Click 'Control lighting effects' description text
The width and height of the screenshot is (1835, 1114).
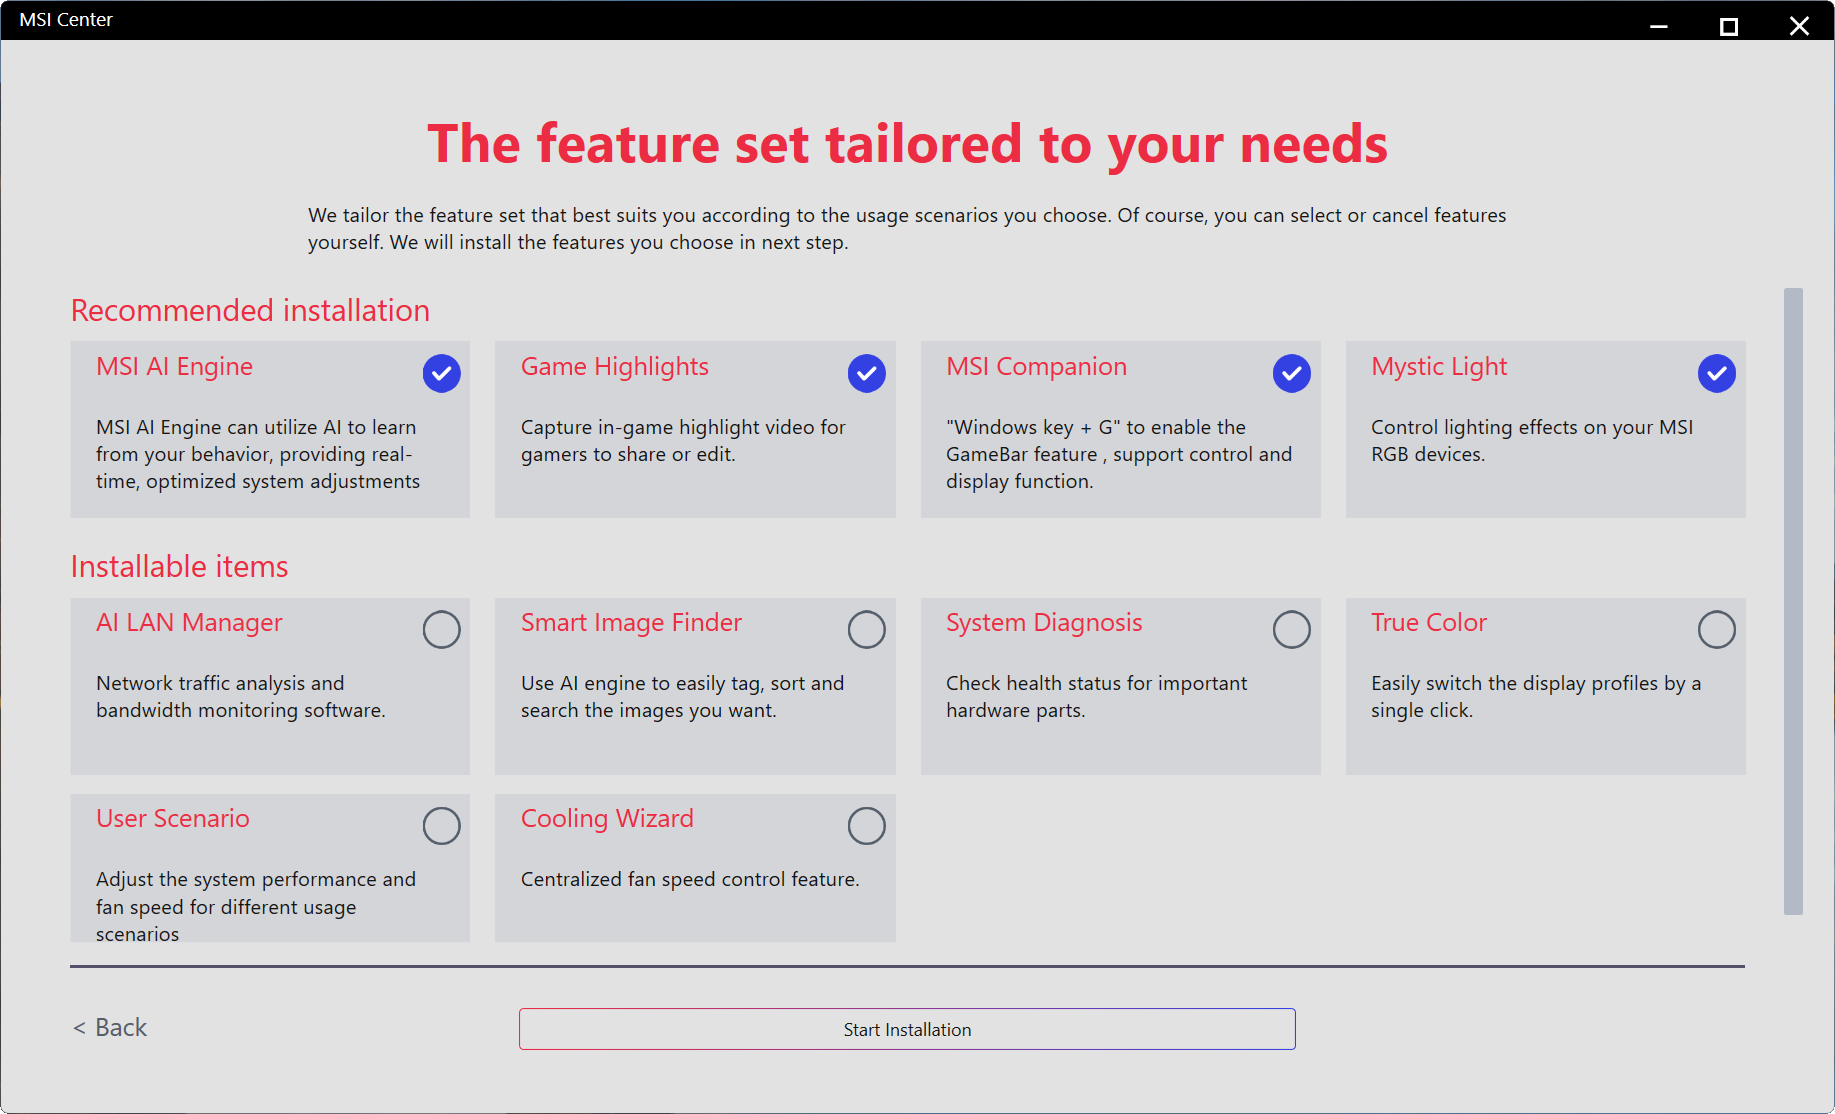click(1532, 440)
